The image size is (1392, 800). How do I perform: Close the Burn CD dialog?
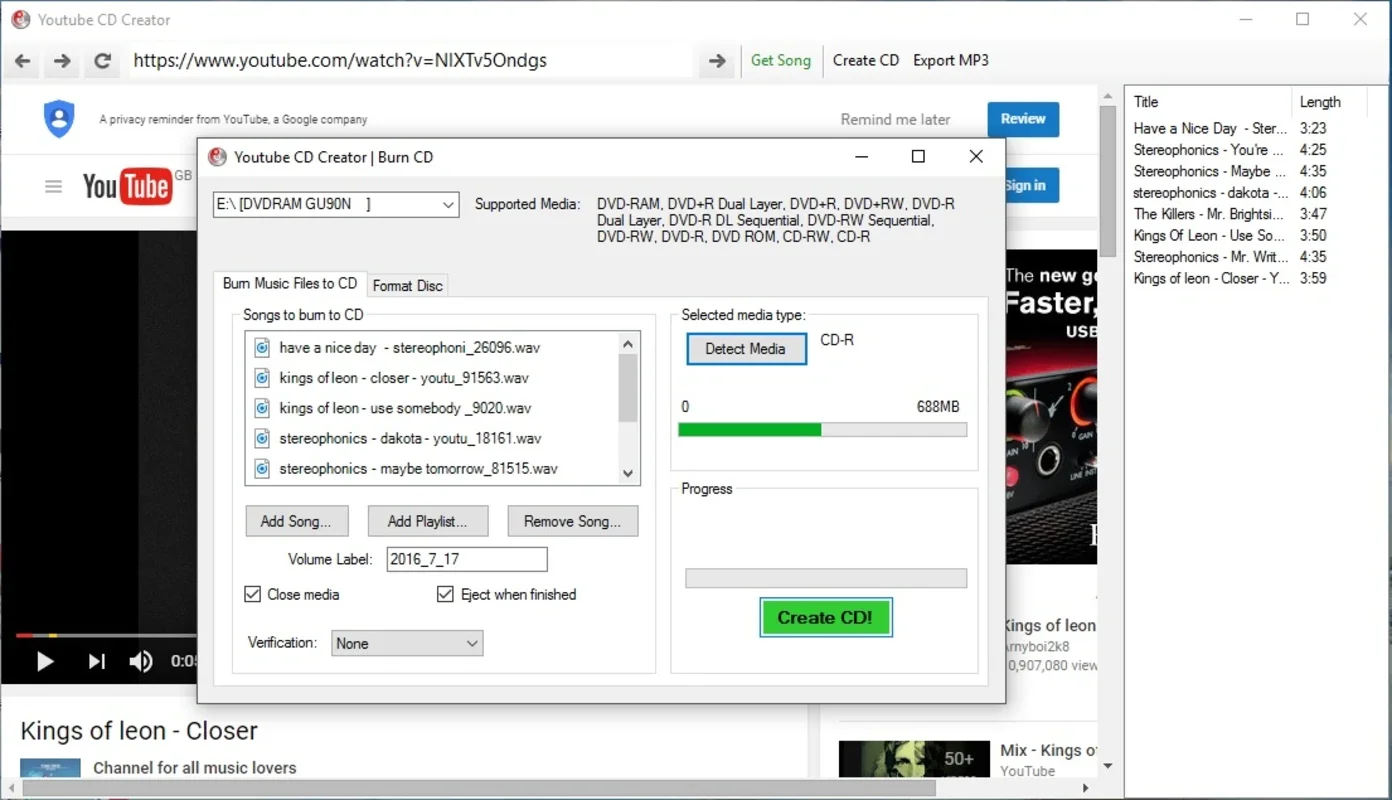tap(976, 156)
